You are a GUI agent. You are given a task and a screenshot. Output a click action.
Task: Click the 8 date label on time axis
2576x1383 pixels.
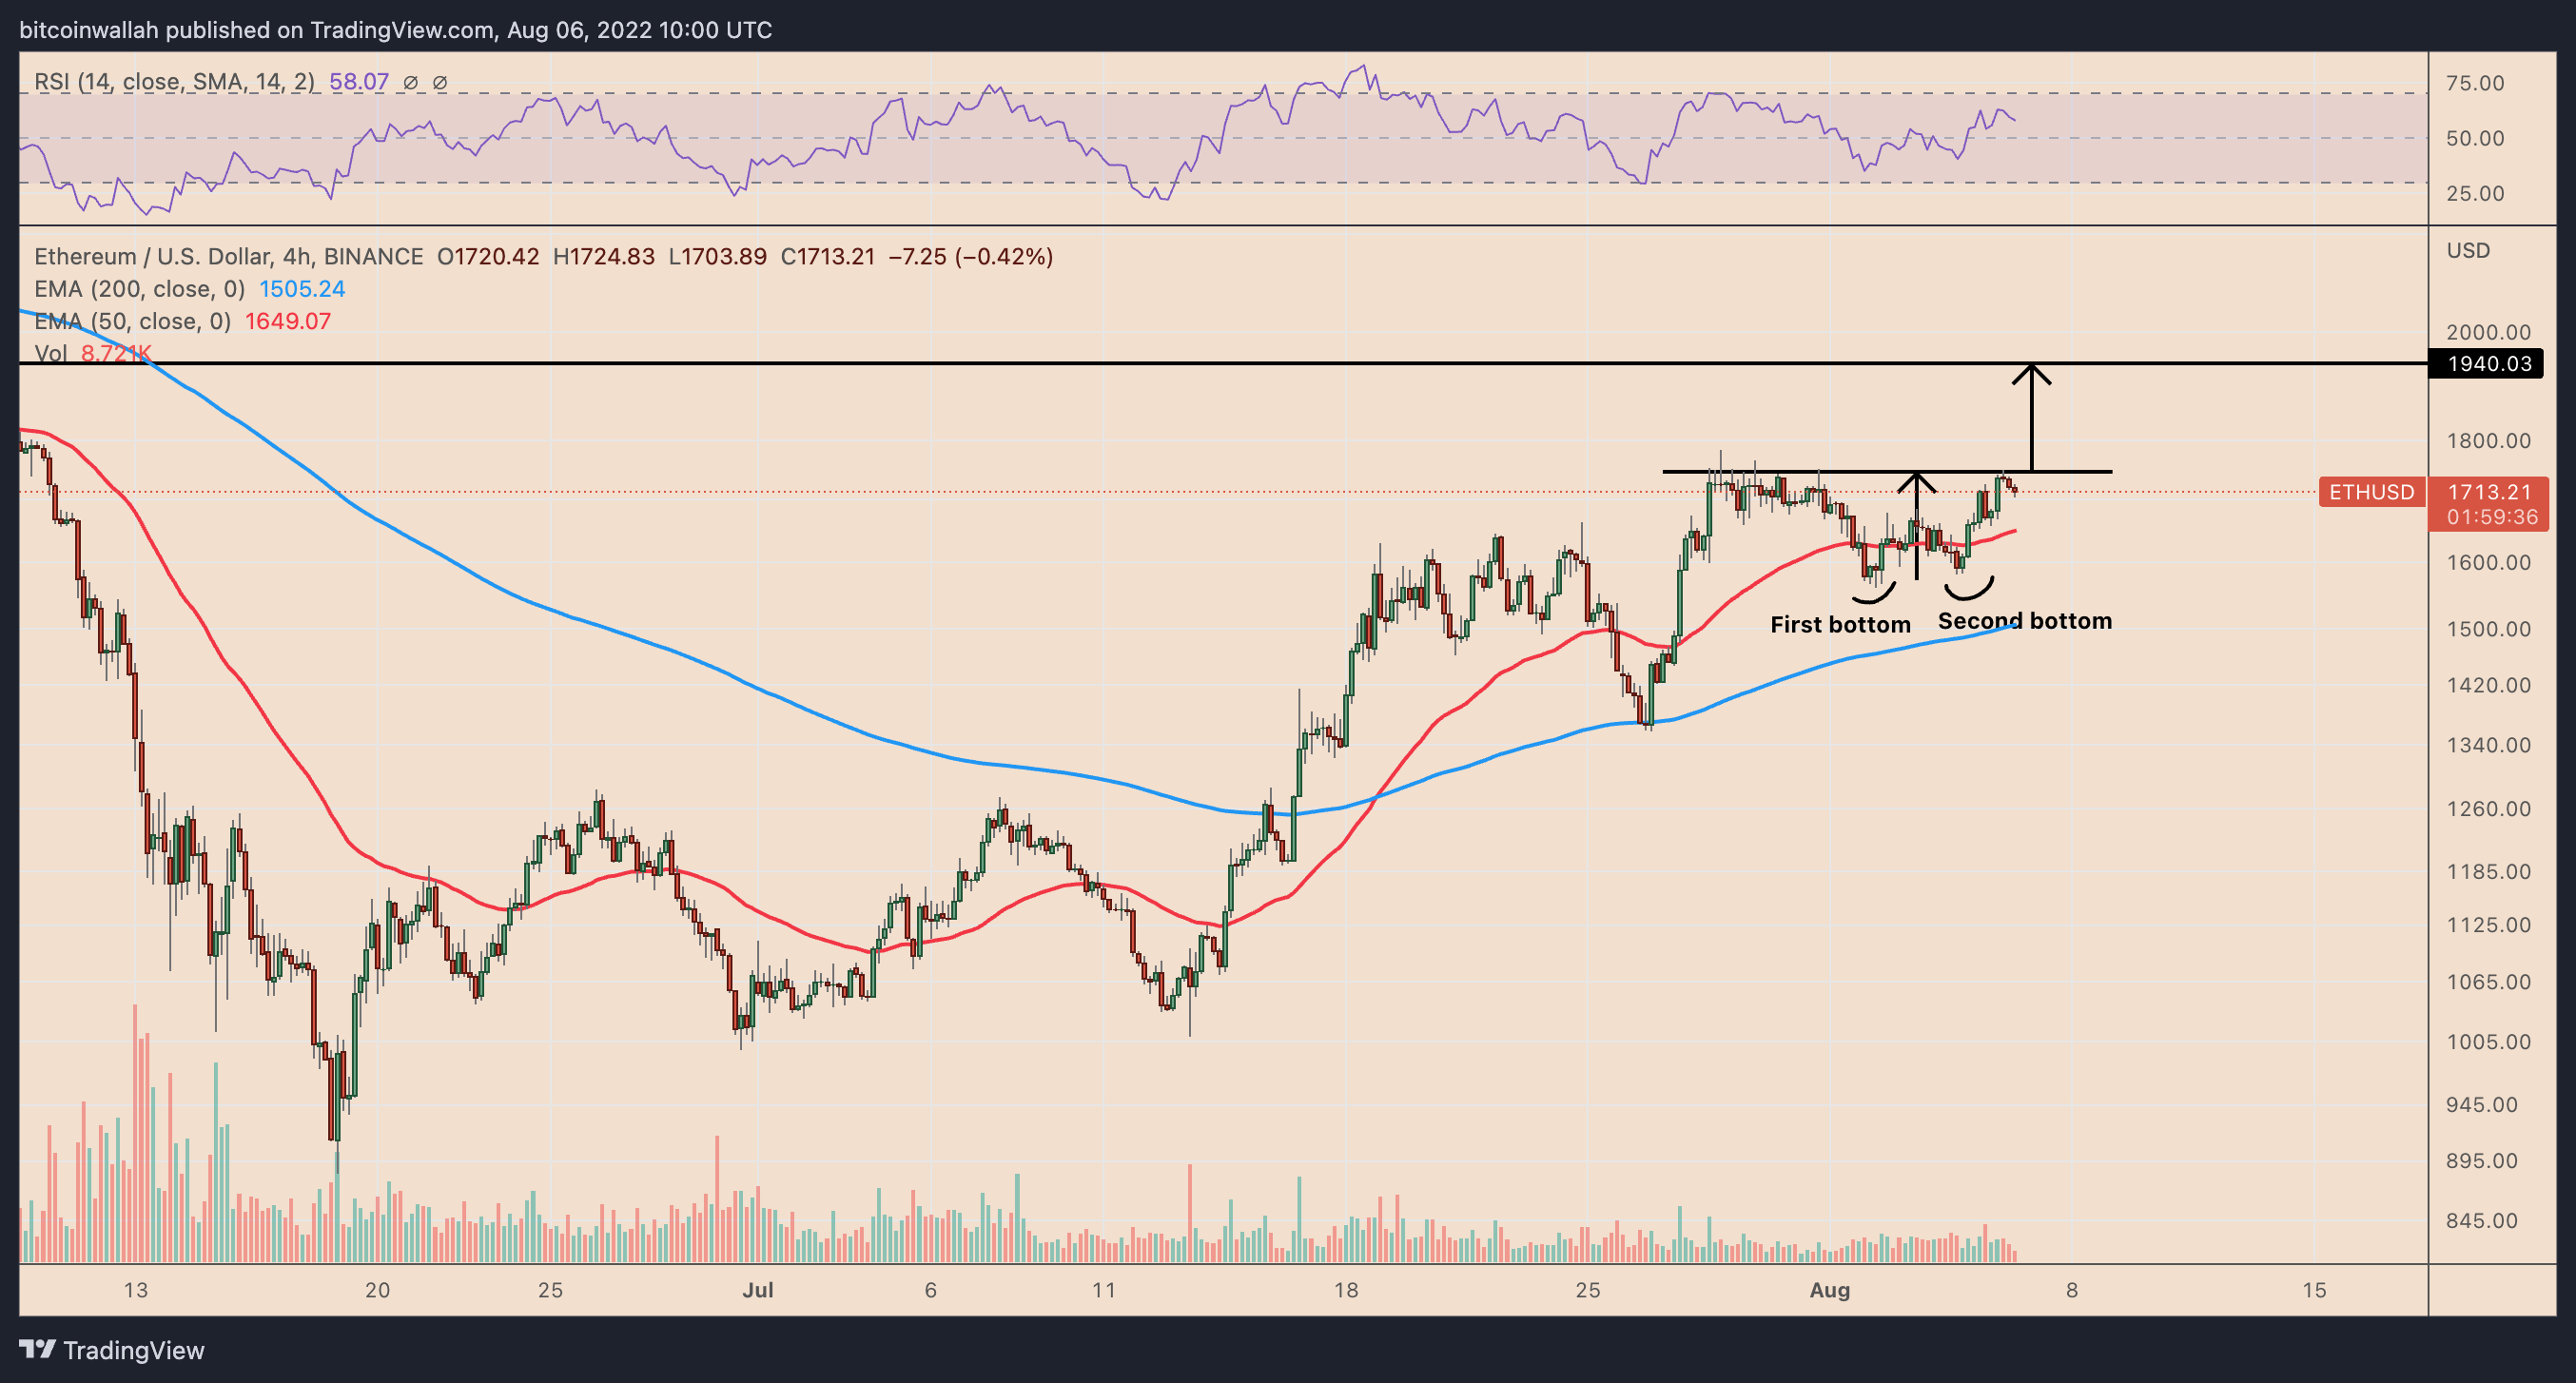[x=2071, y=1291]
